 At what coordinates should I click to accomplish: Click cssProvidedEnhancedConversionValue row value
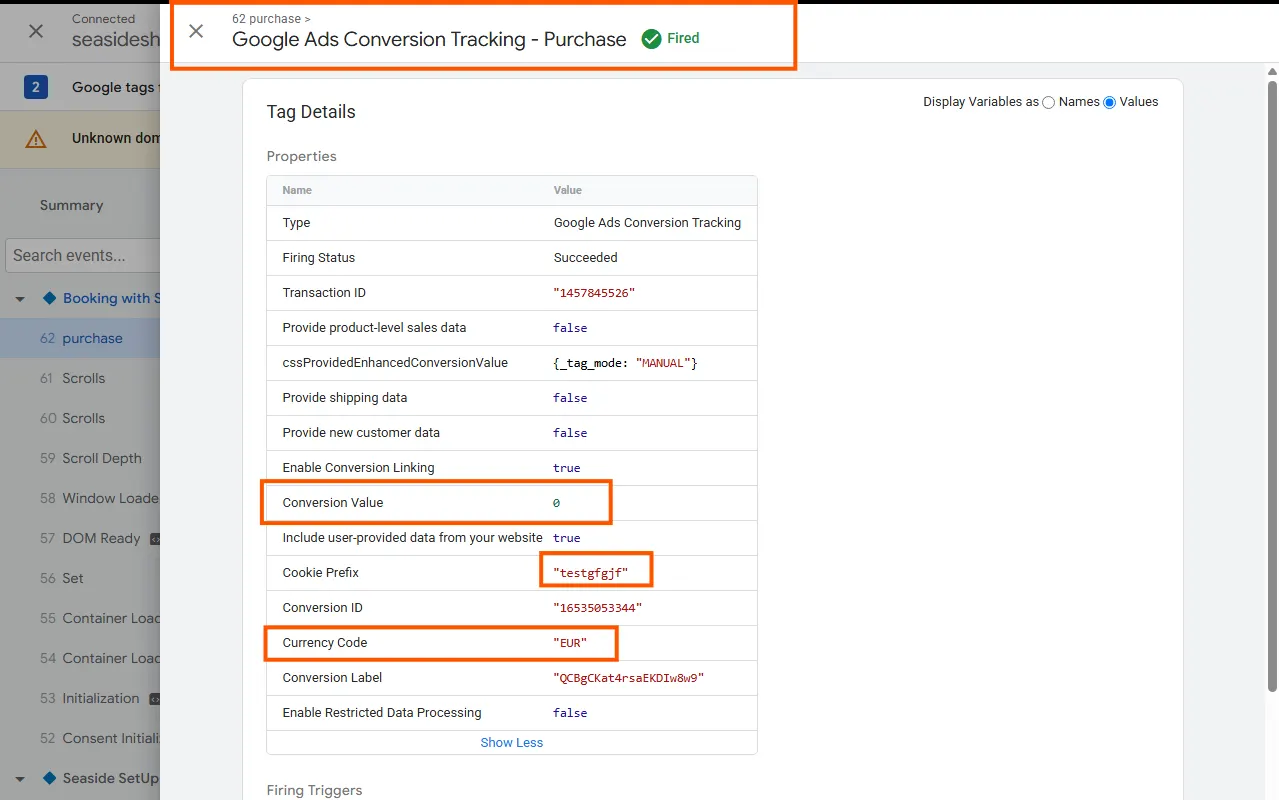pyautogui.click(x=625, y=363)
